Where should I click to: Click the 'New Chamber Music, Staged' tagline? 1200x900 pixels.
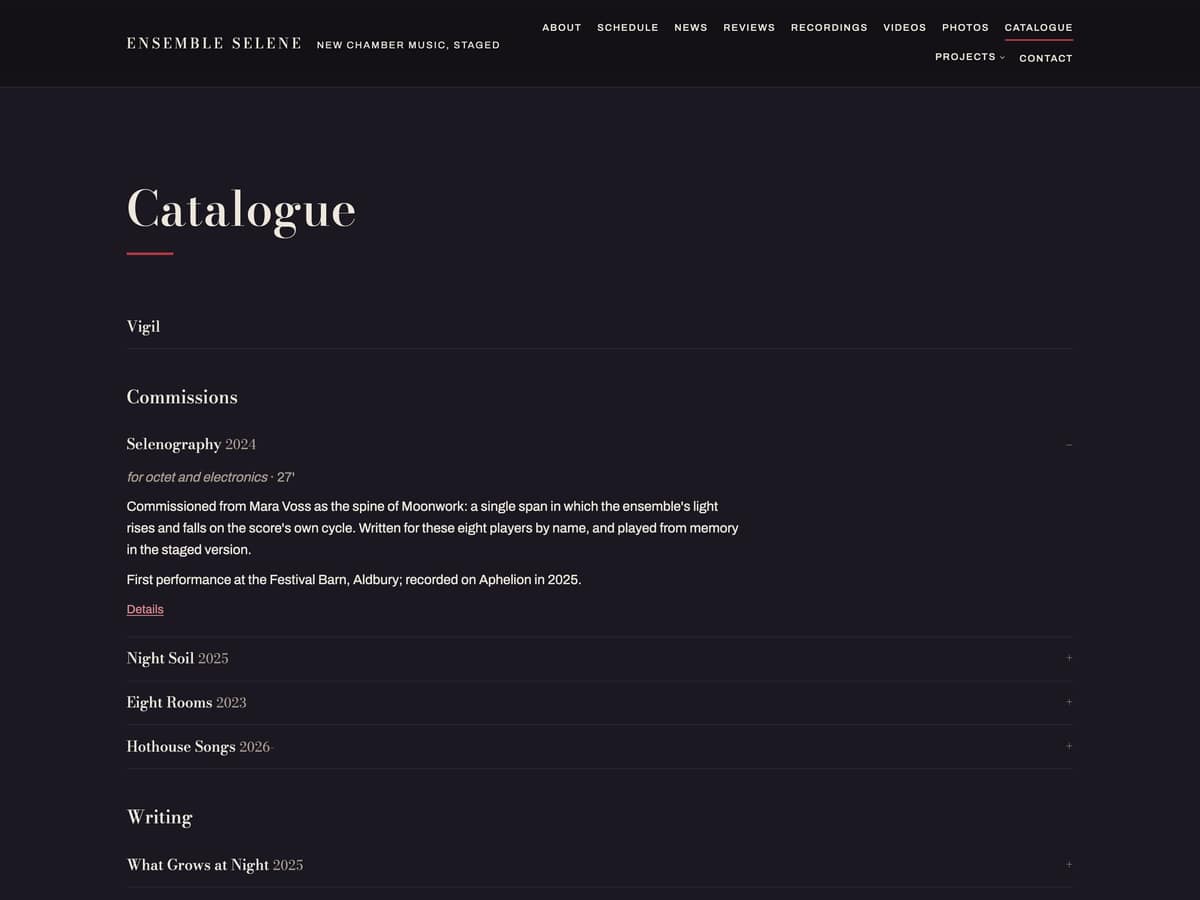tap(408, 45)
